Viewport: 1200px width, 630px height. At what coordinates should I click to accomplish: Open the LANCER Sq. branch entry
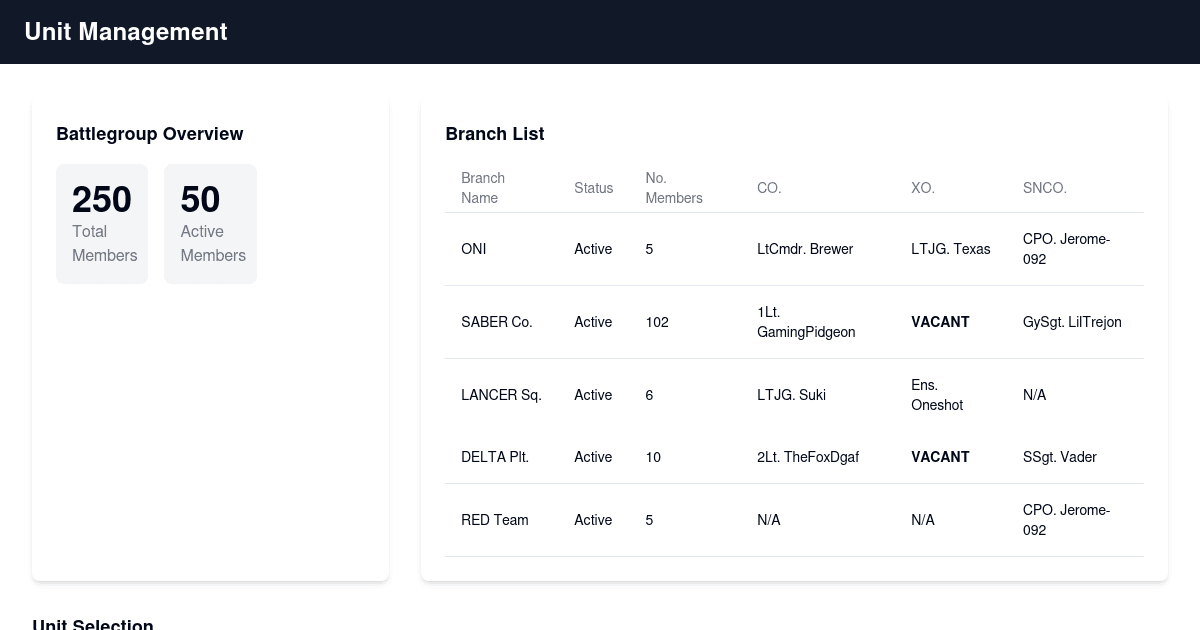[x=501, y=395]
